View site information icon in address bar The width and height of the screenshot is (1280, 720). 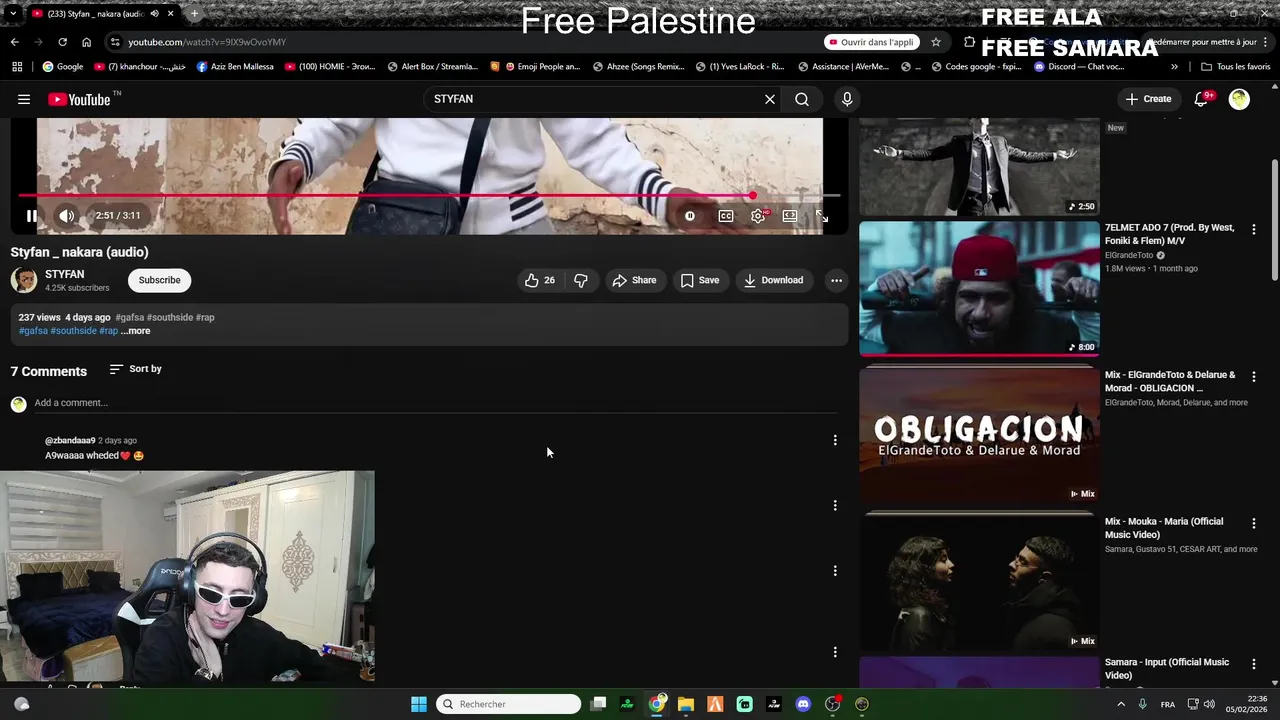(115, 42)
